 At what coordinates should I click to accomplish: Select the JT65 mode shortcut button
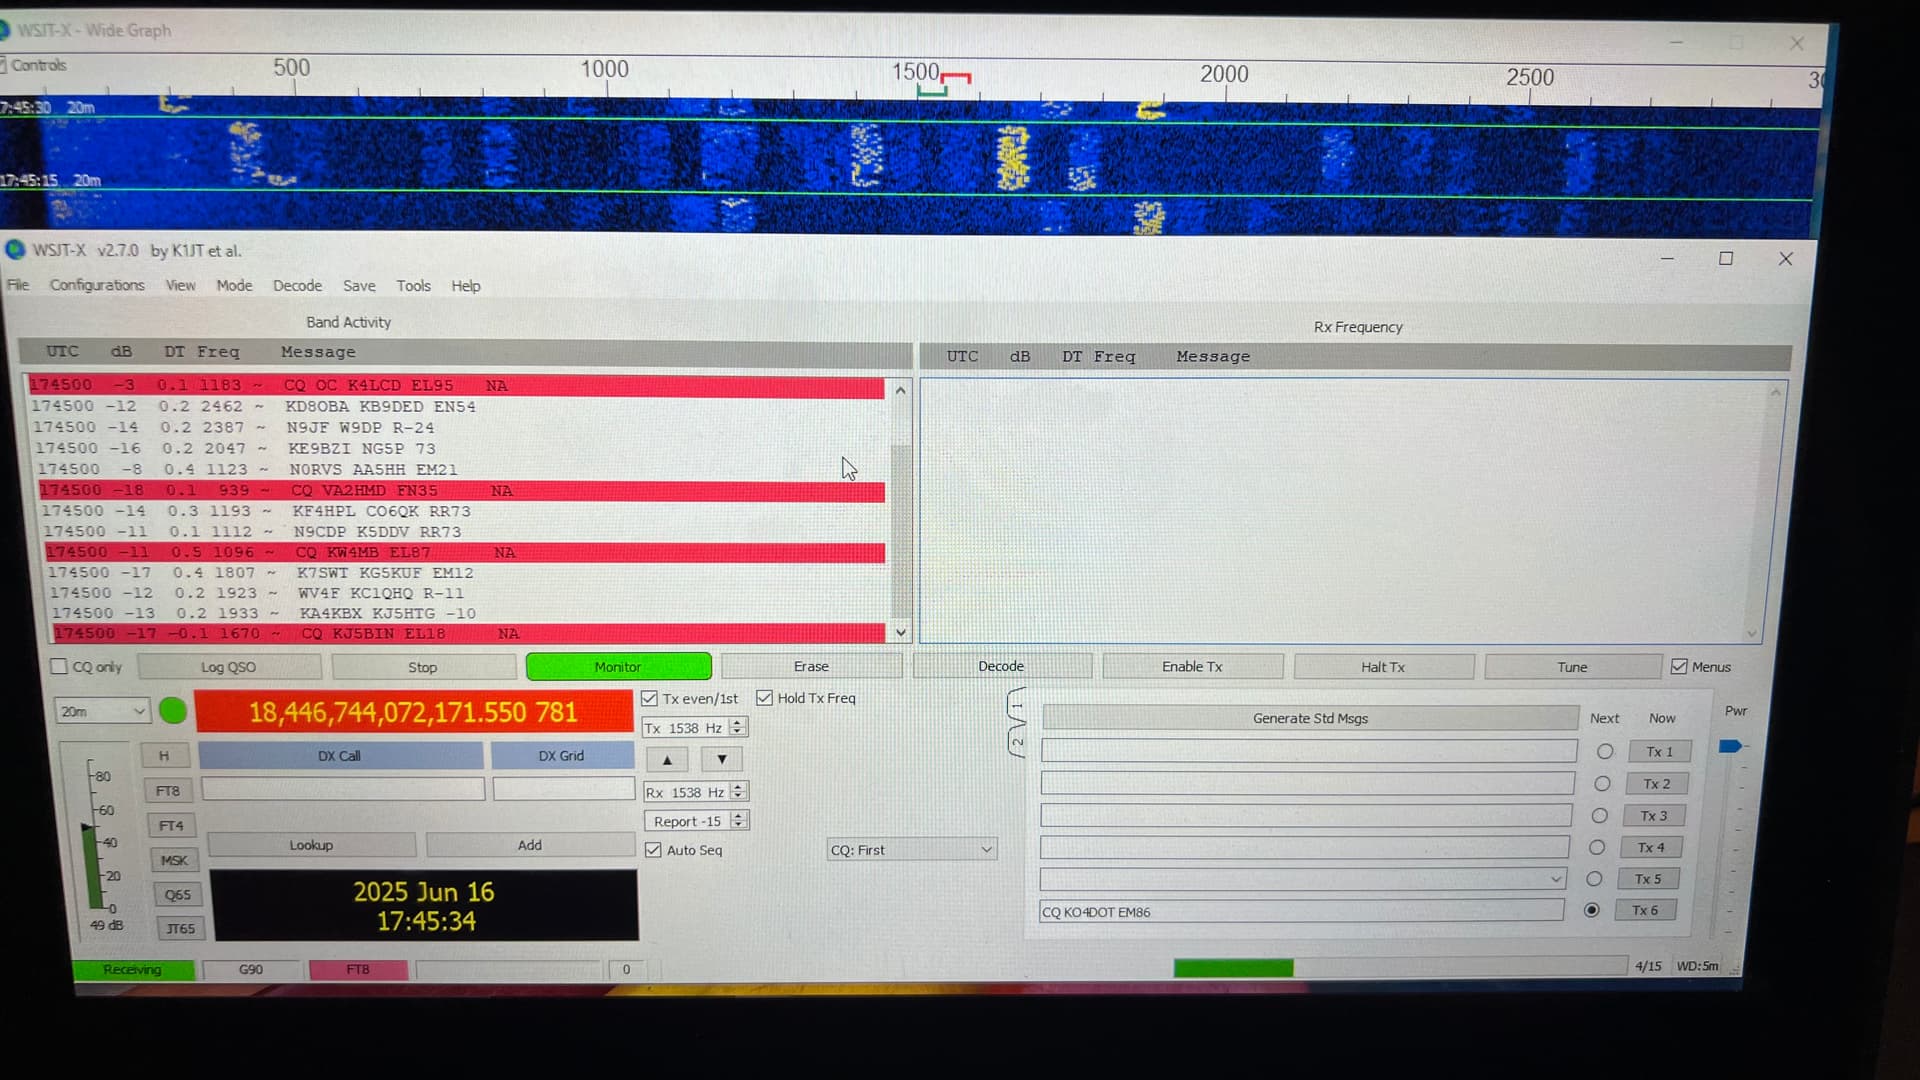181,929
